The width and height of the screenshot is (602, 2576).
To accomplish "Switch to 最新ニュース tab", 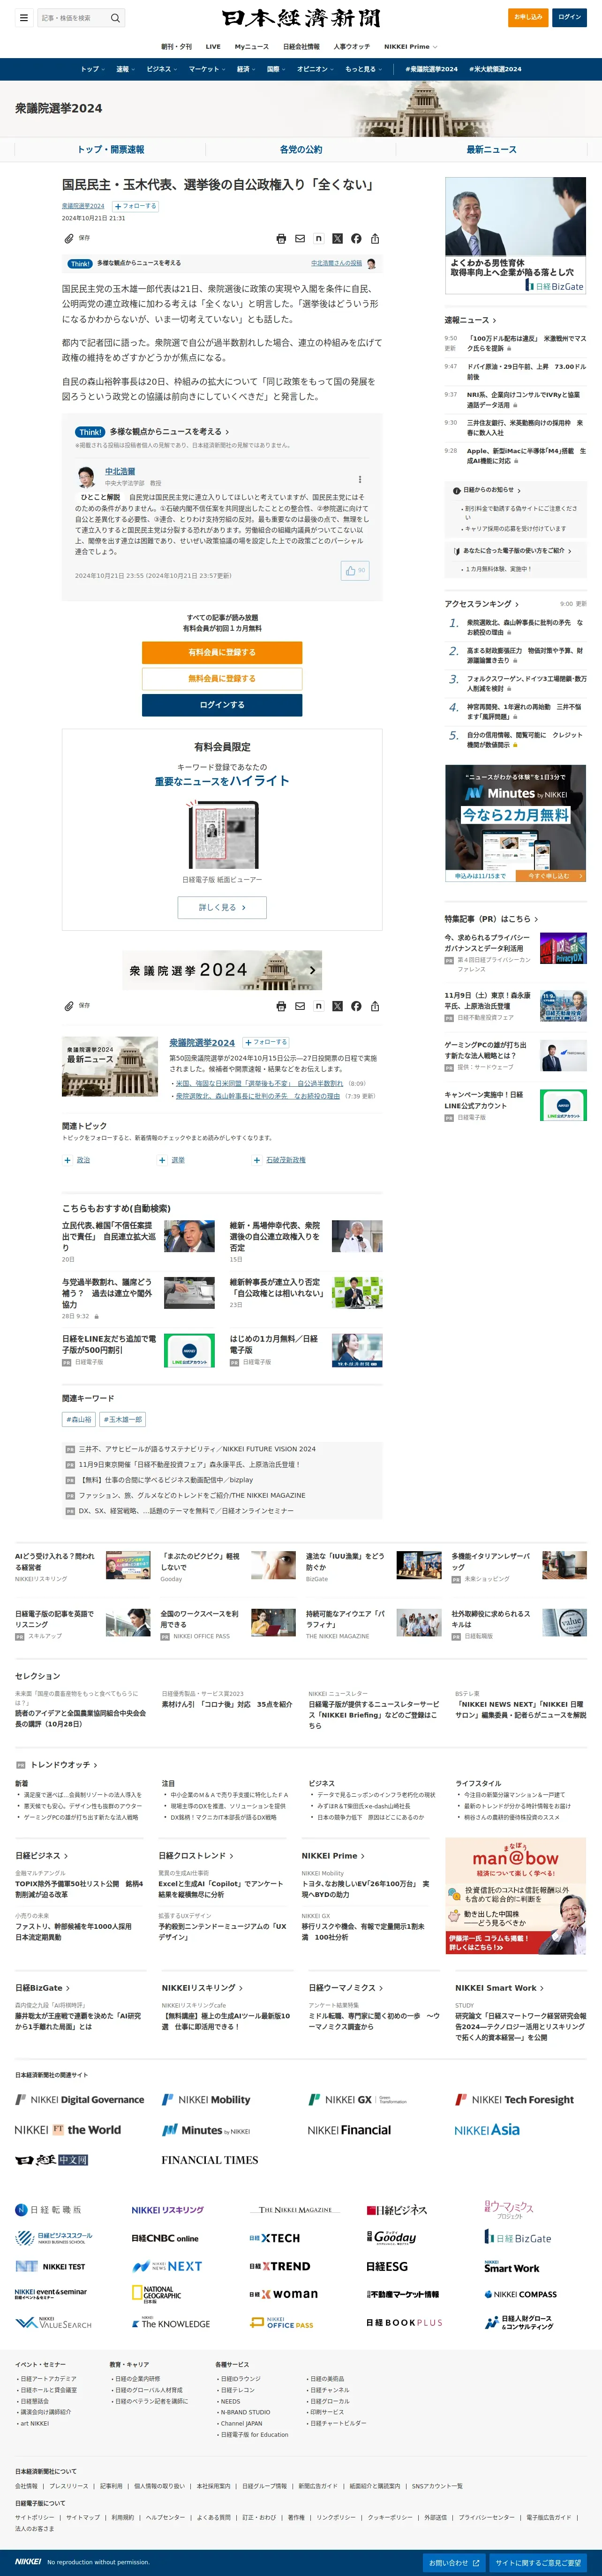I will click(x=492, y=149).
